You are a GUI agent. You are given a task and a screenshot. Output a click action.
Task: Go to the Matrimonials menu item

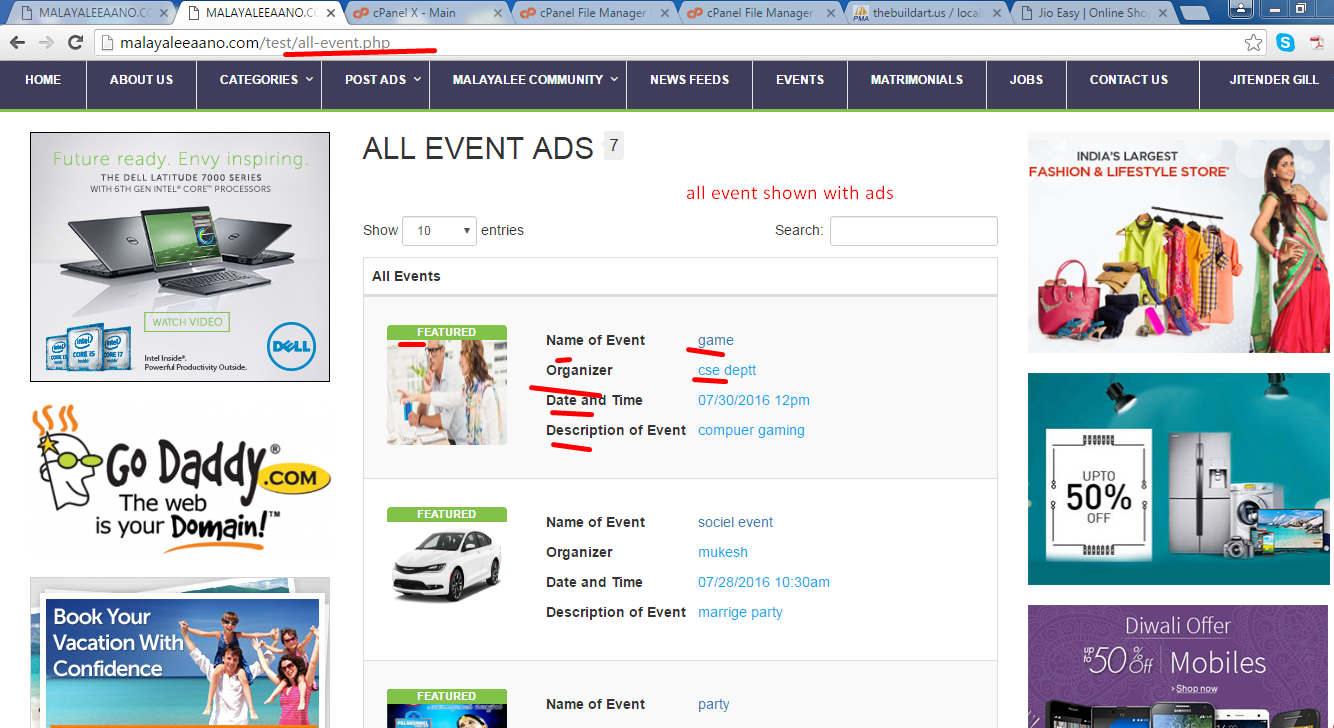point(916,80)
